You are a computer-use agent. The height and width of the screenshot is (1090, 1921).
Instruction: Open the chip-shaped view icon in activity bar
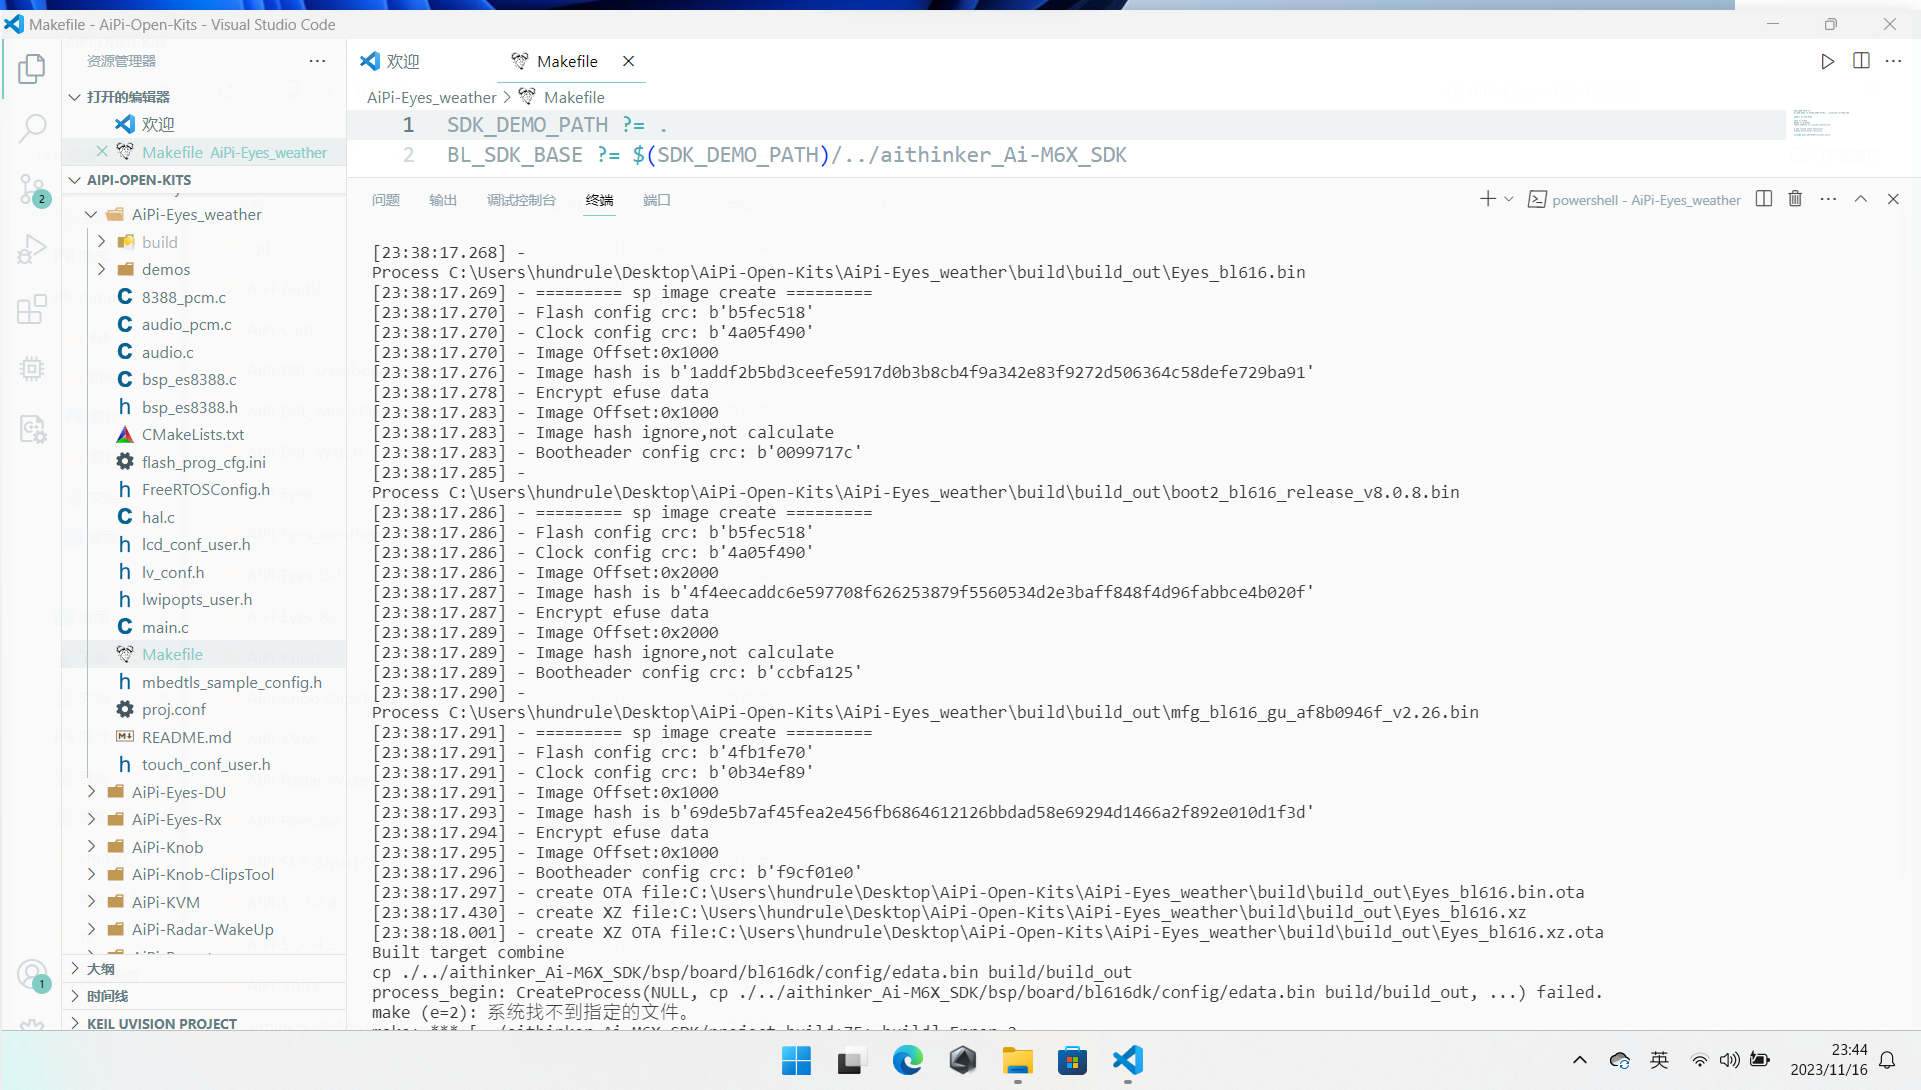click(x=32, y=369)
